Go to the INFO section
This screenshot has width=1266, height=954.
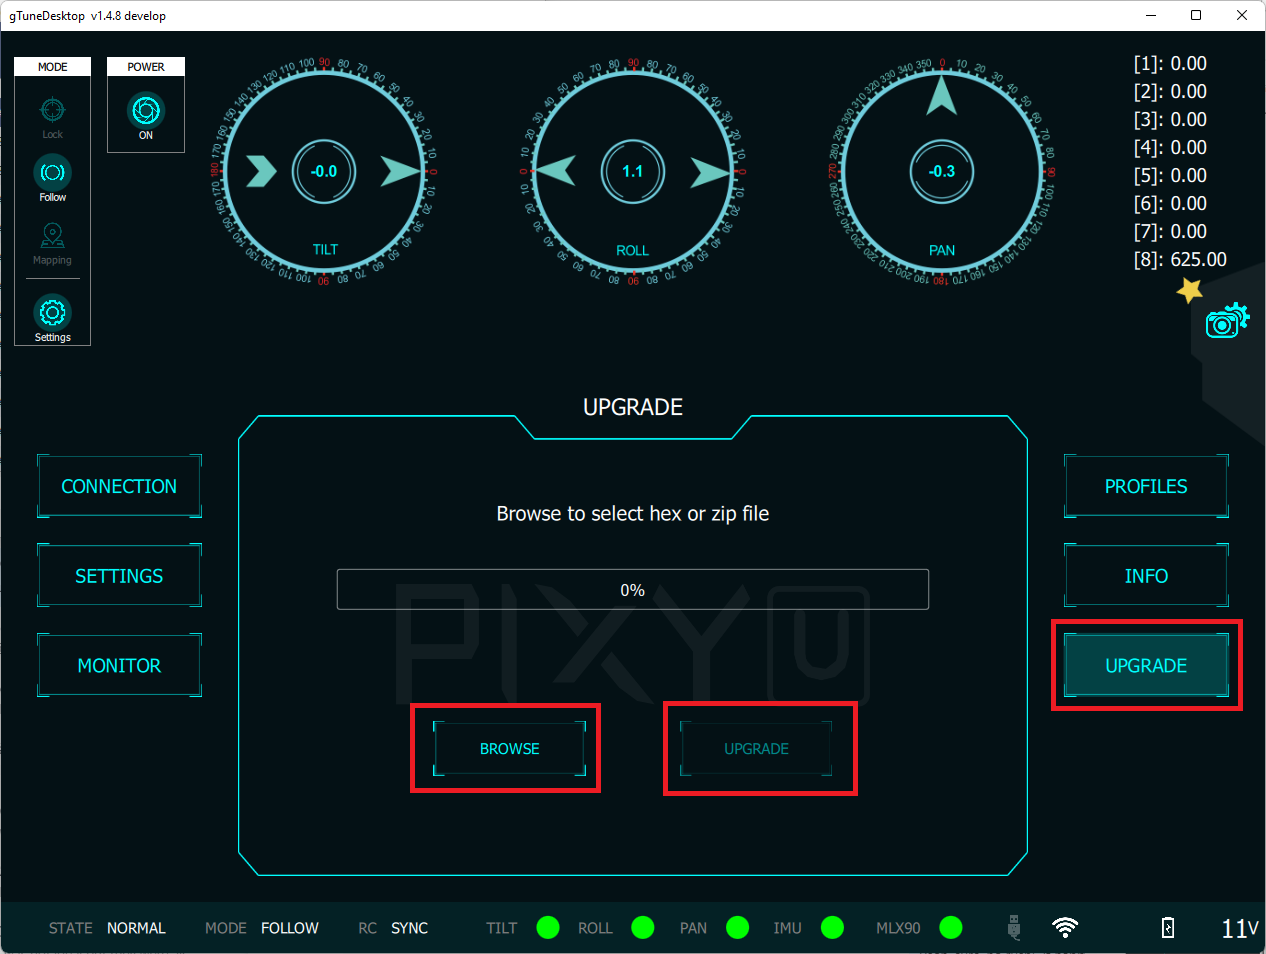(x=1146, y=576)
